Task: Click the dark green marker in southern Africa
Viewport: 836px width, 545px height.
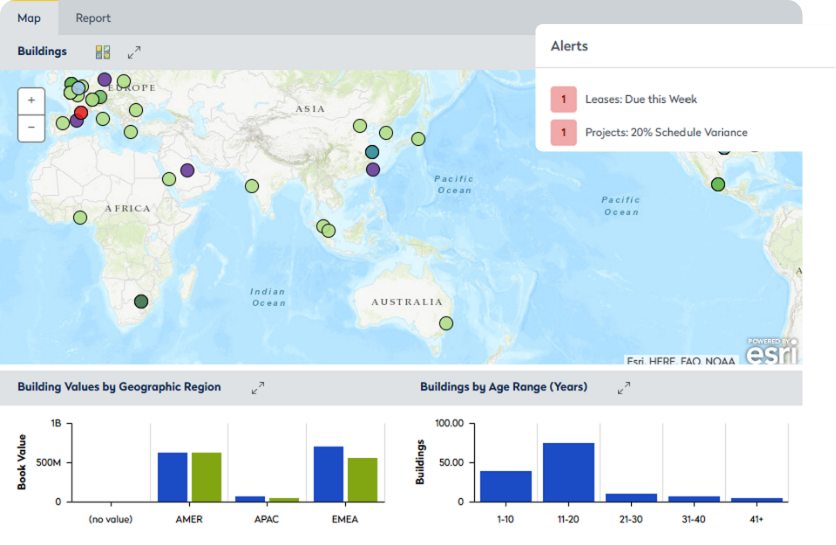Action: click(141, 301)
